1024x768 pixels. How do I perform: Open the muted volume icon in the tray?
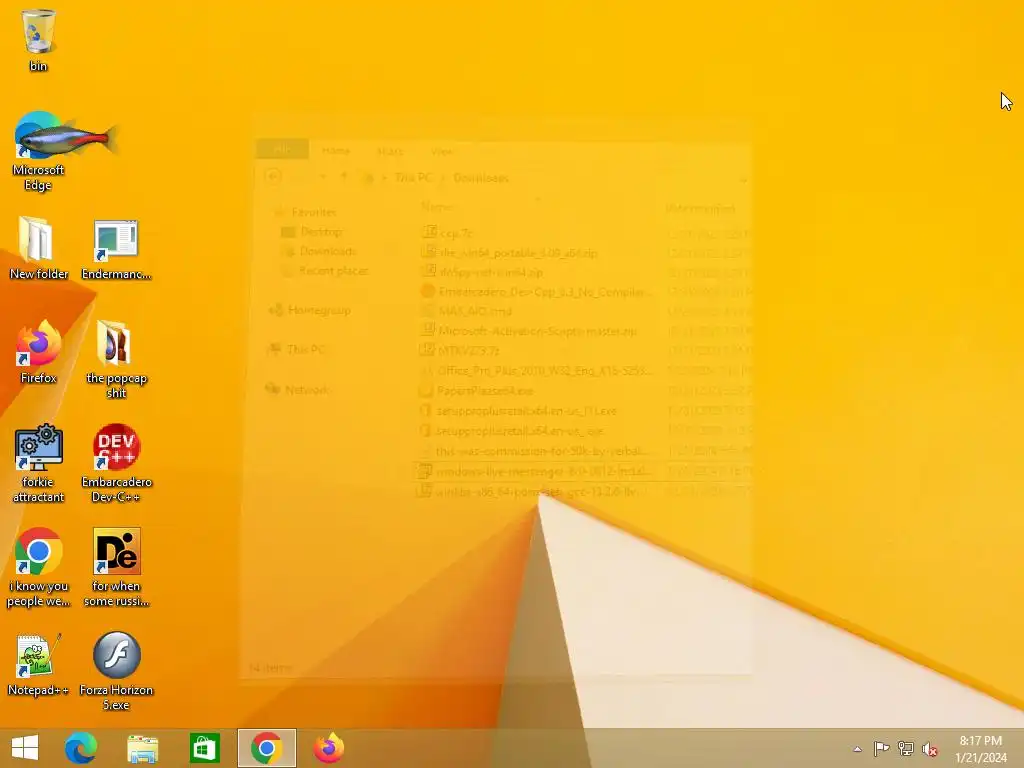[x=929, y=749]
